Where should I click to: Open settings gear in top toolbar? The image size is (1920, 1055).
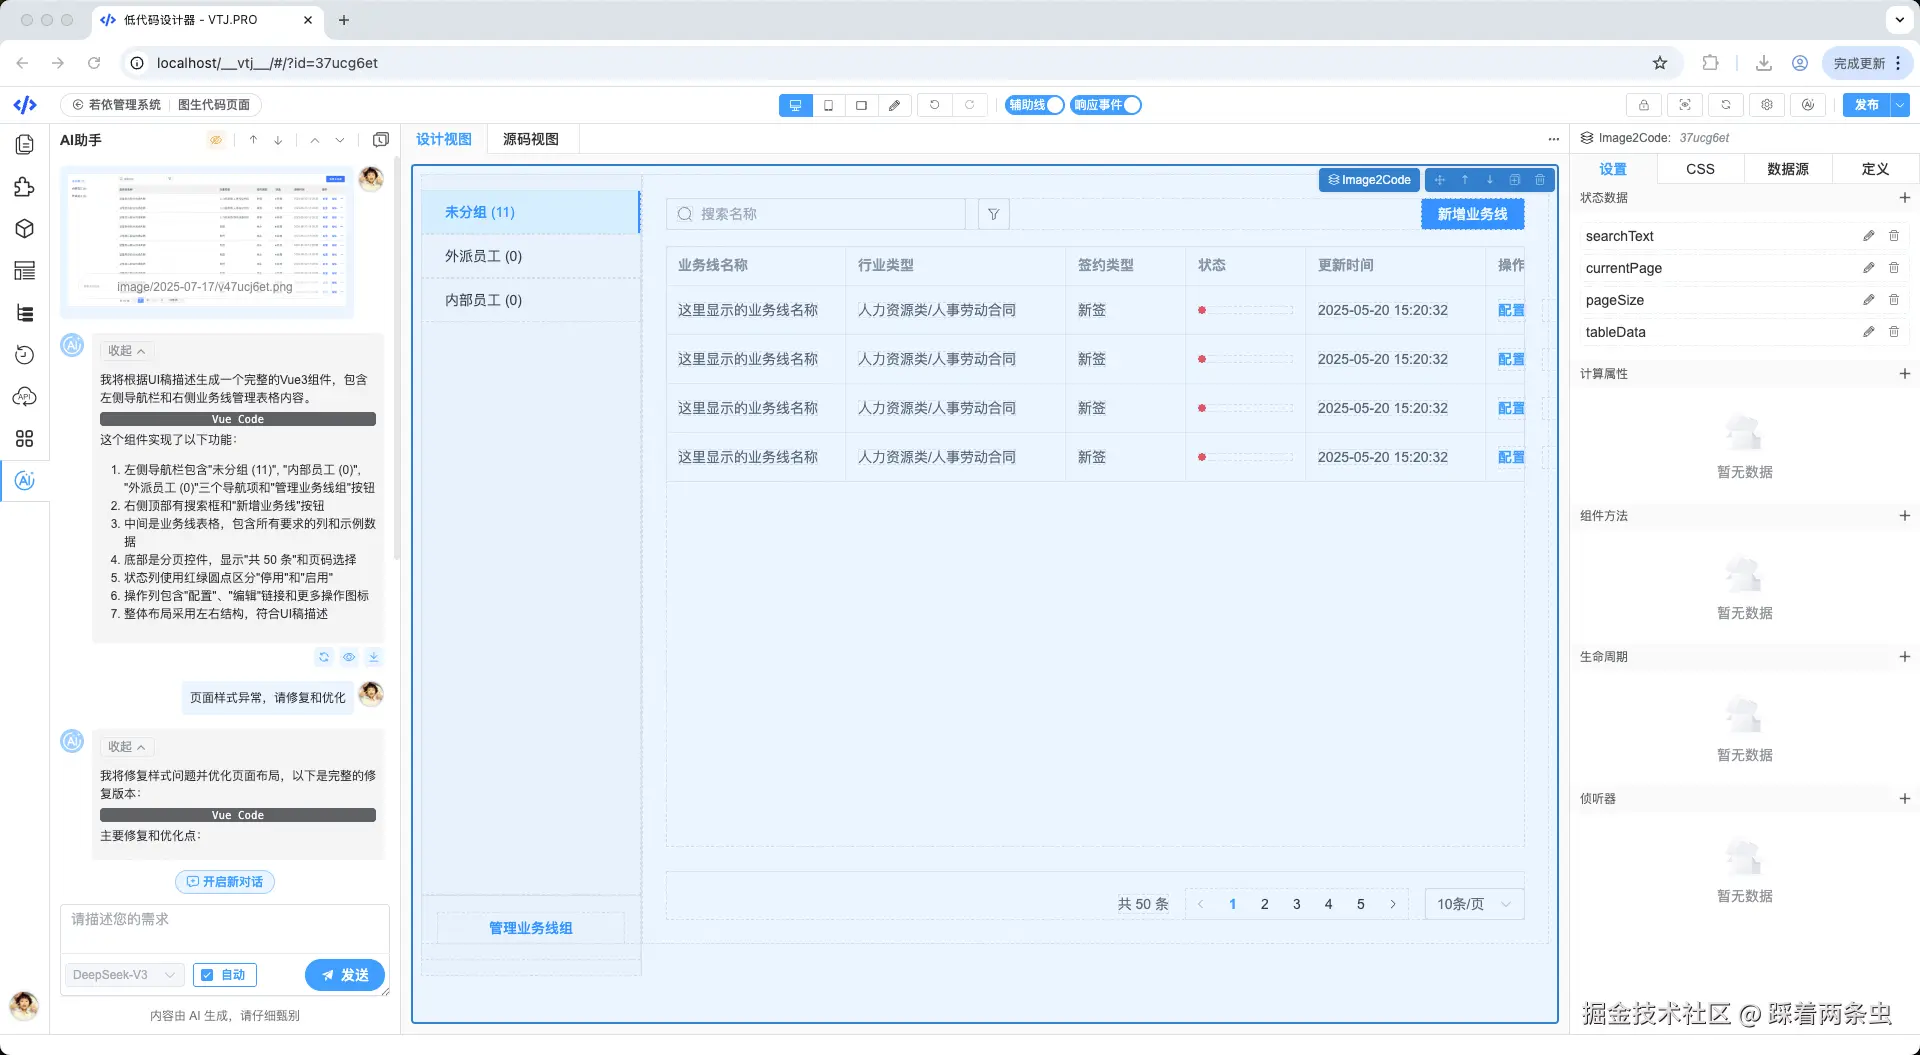click(1767, 105)
